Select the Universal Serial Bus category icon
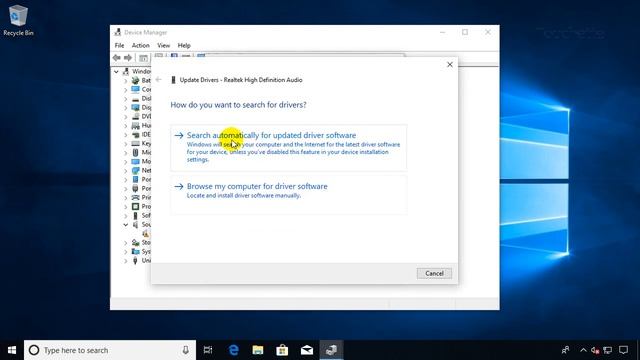Image resolution: width=640 pixels, height=360 pixels. coord(135,260)
